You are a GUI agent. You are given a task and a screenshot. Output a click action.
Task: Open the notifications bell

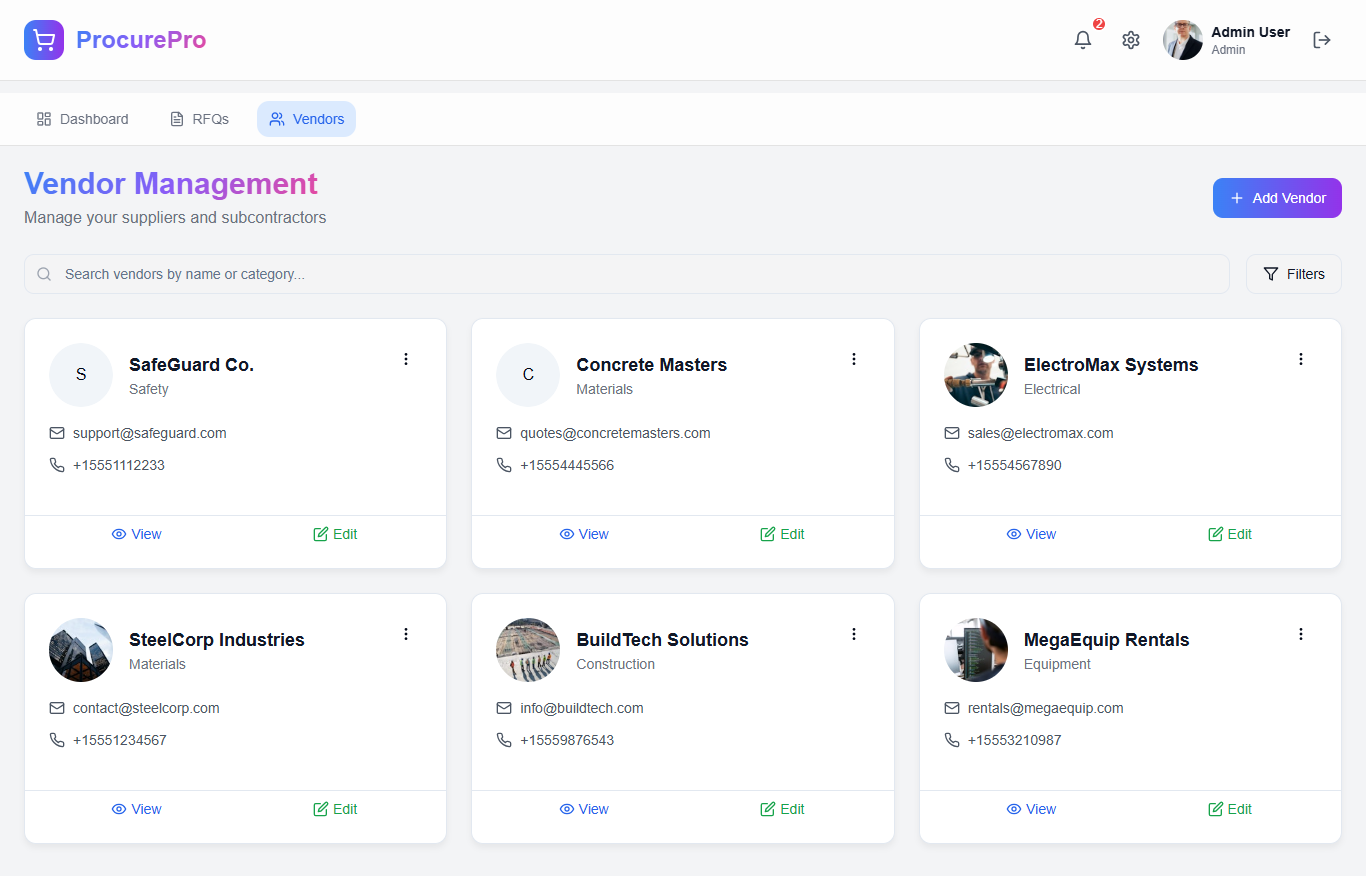1083,40
